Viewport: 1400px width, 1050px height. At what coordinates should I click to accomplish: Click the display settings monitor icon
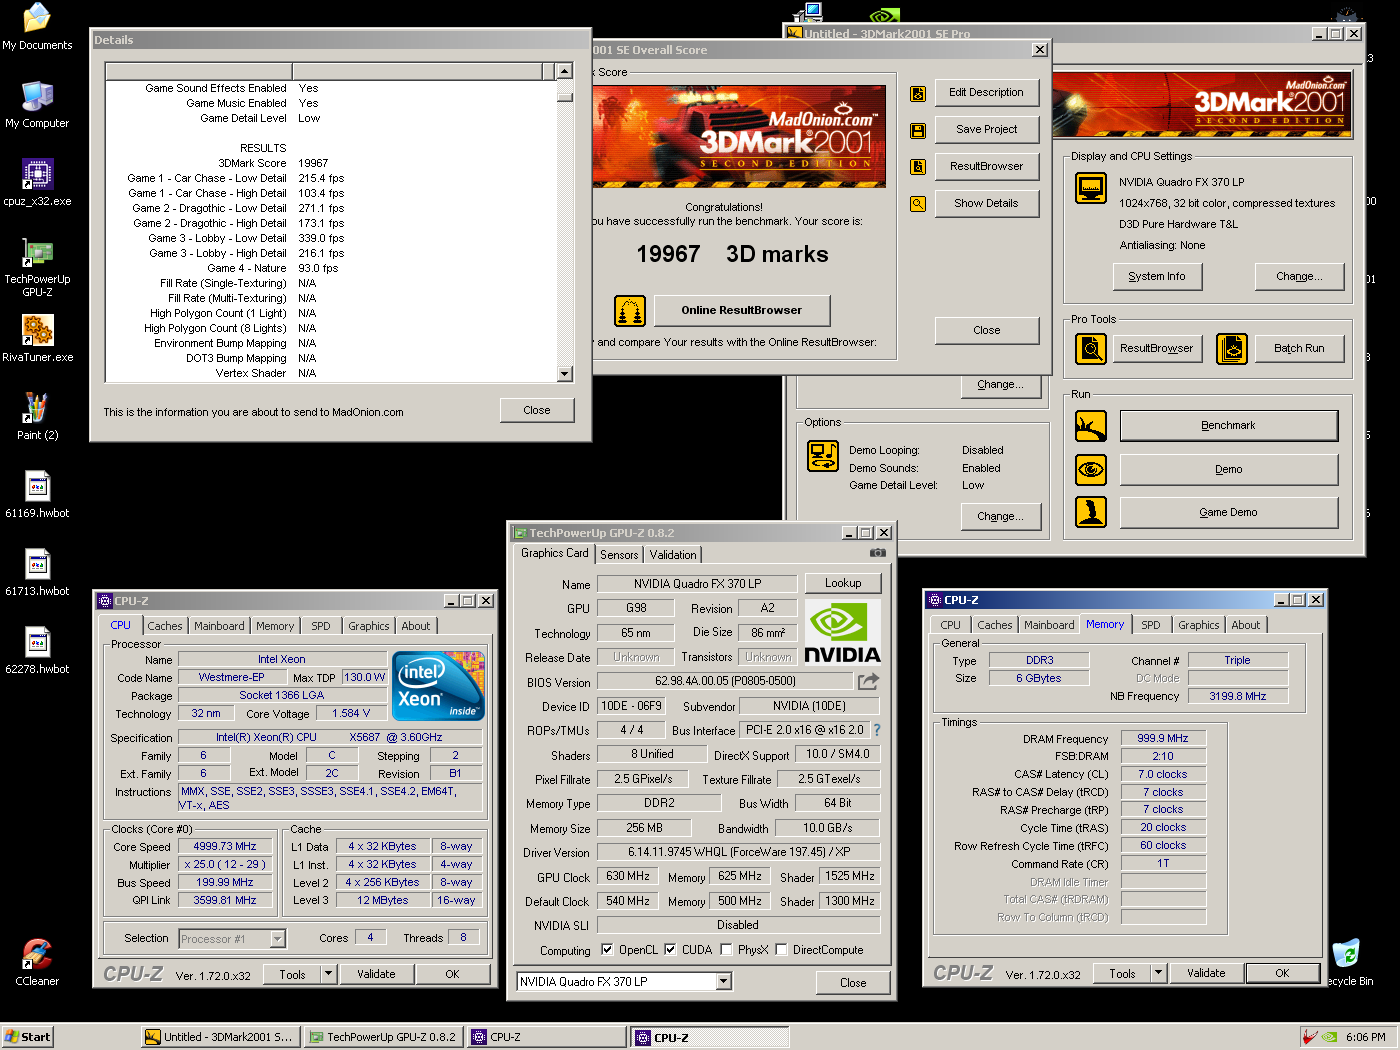[1091, 188]
